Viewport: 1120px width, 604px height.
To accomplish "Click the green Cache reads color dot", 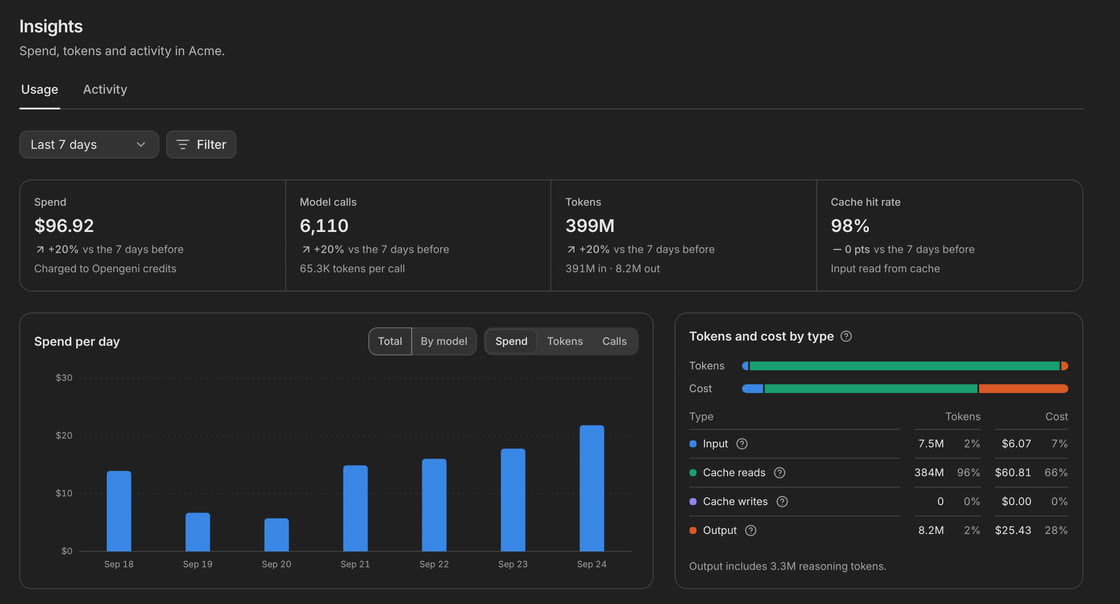I will click(x=693, y=473).
